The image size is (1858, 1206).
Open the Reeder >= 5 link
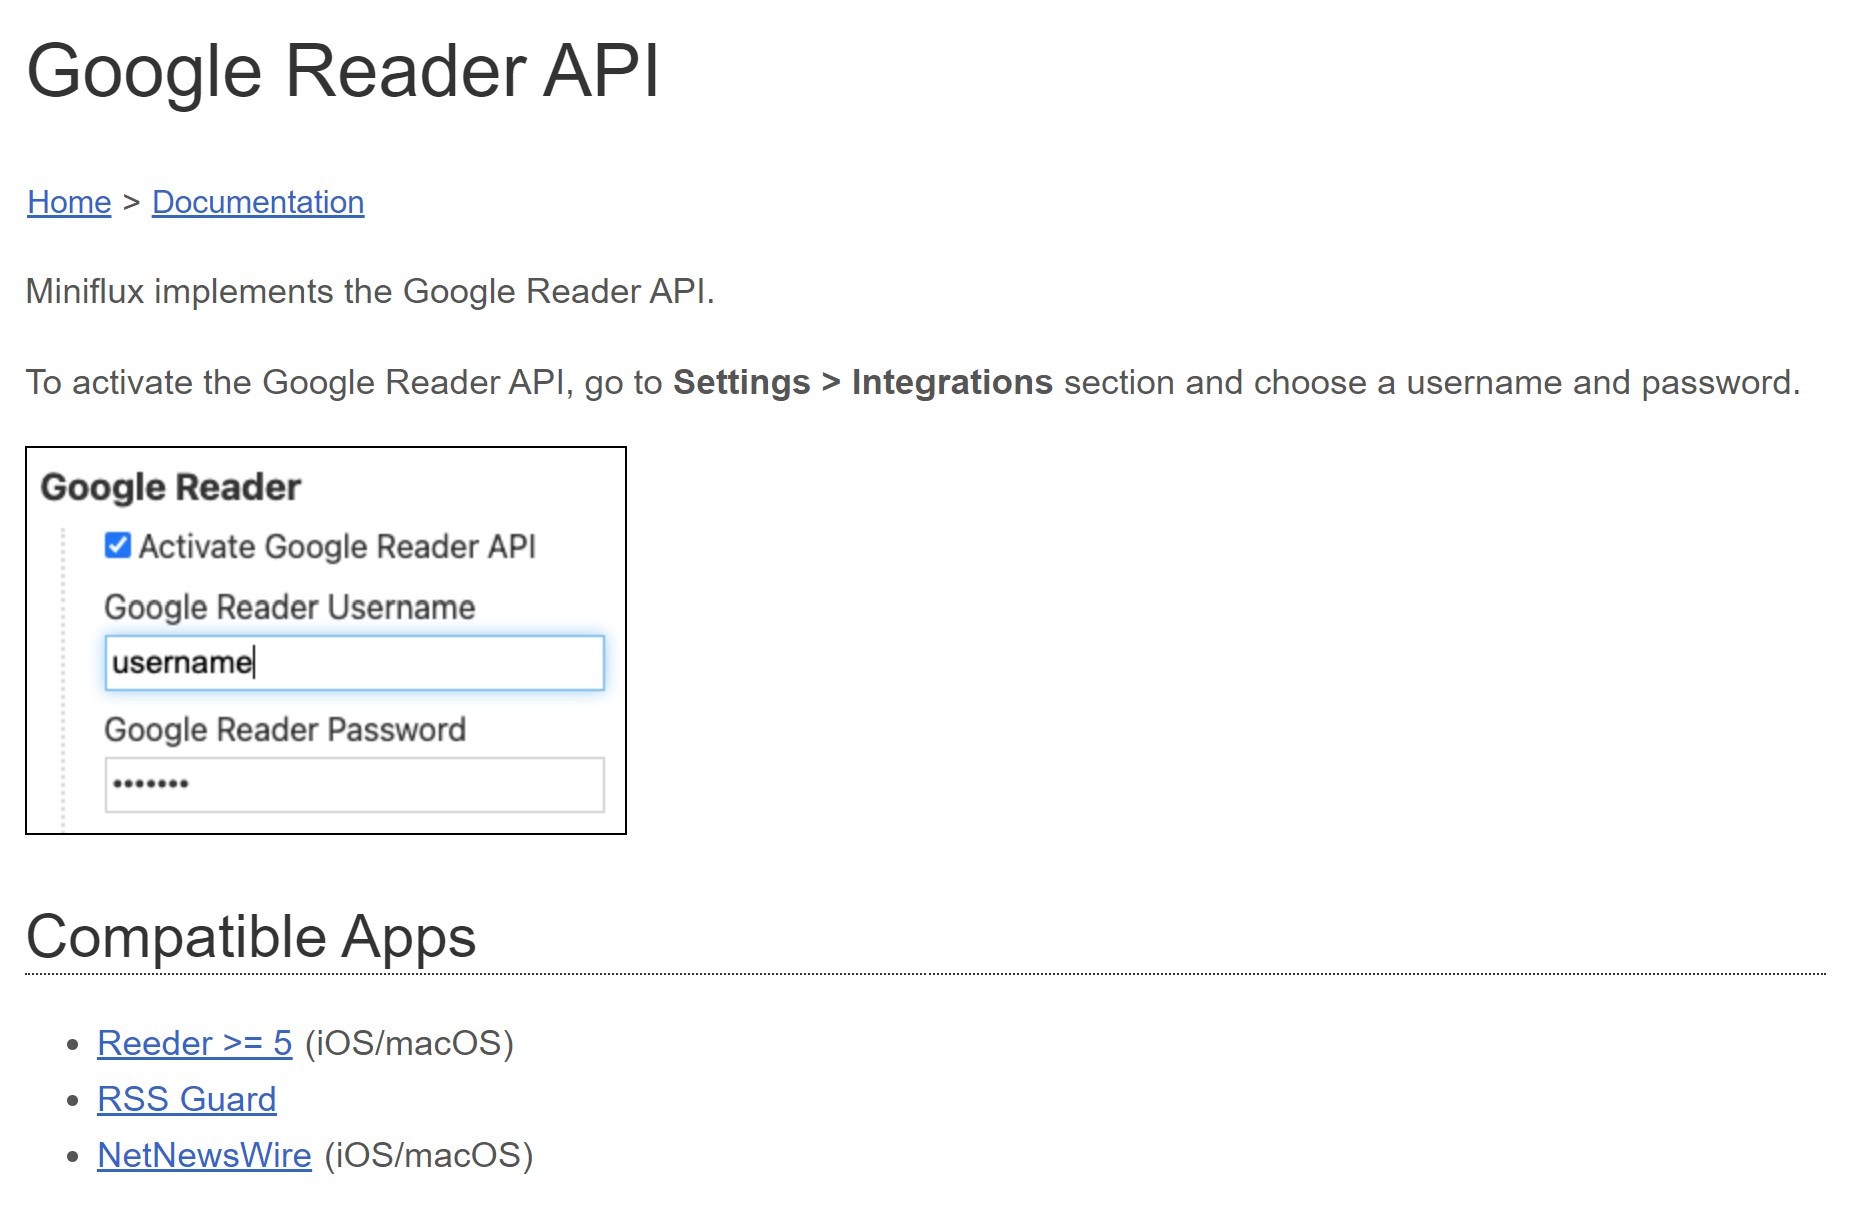(x=195, y=1043)
